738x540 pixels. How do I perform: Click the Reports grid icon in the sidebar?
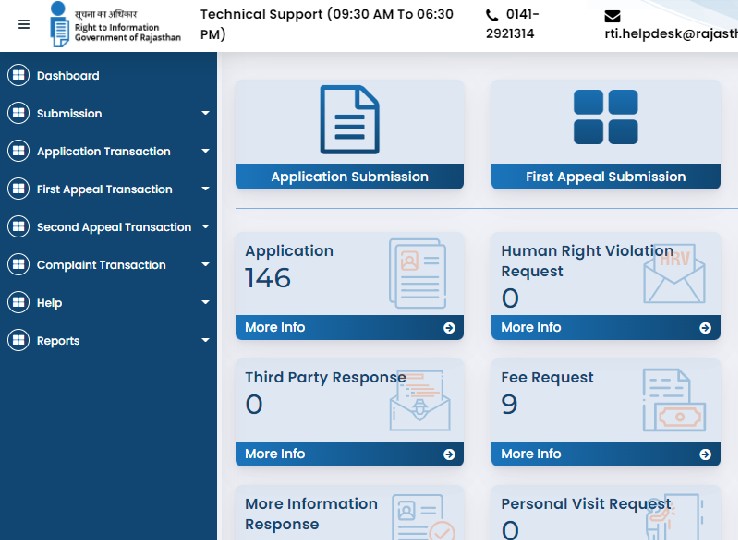(x=18, y=341)
